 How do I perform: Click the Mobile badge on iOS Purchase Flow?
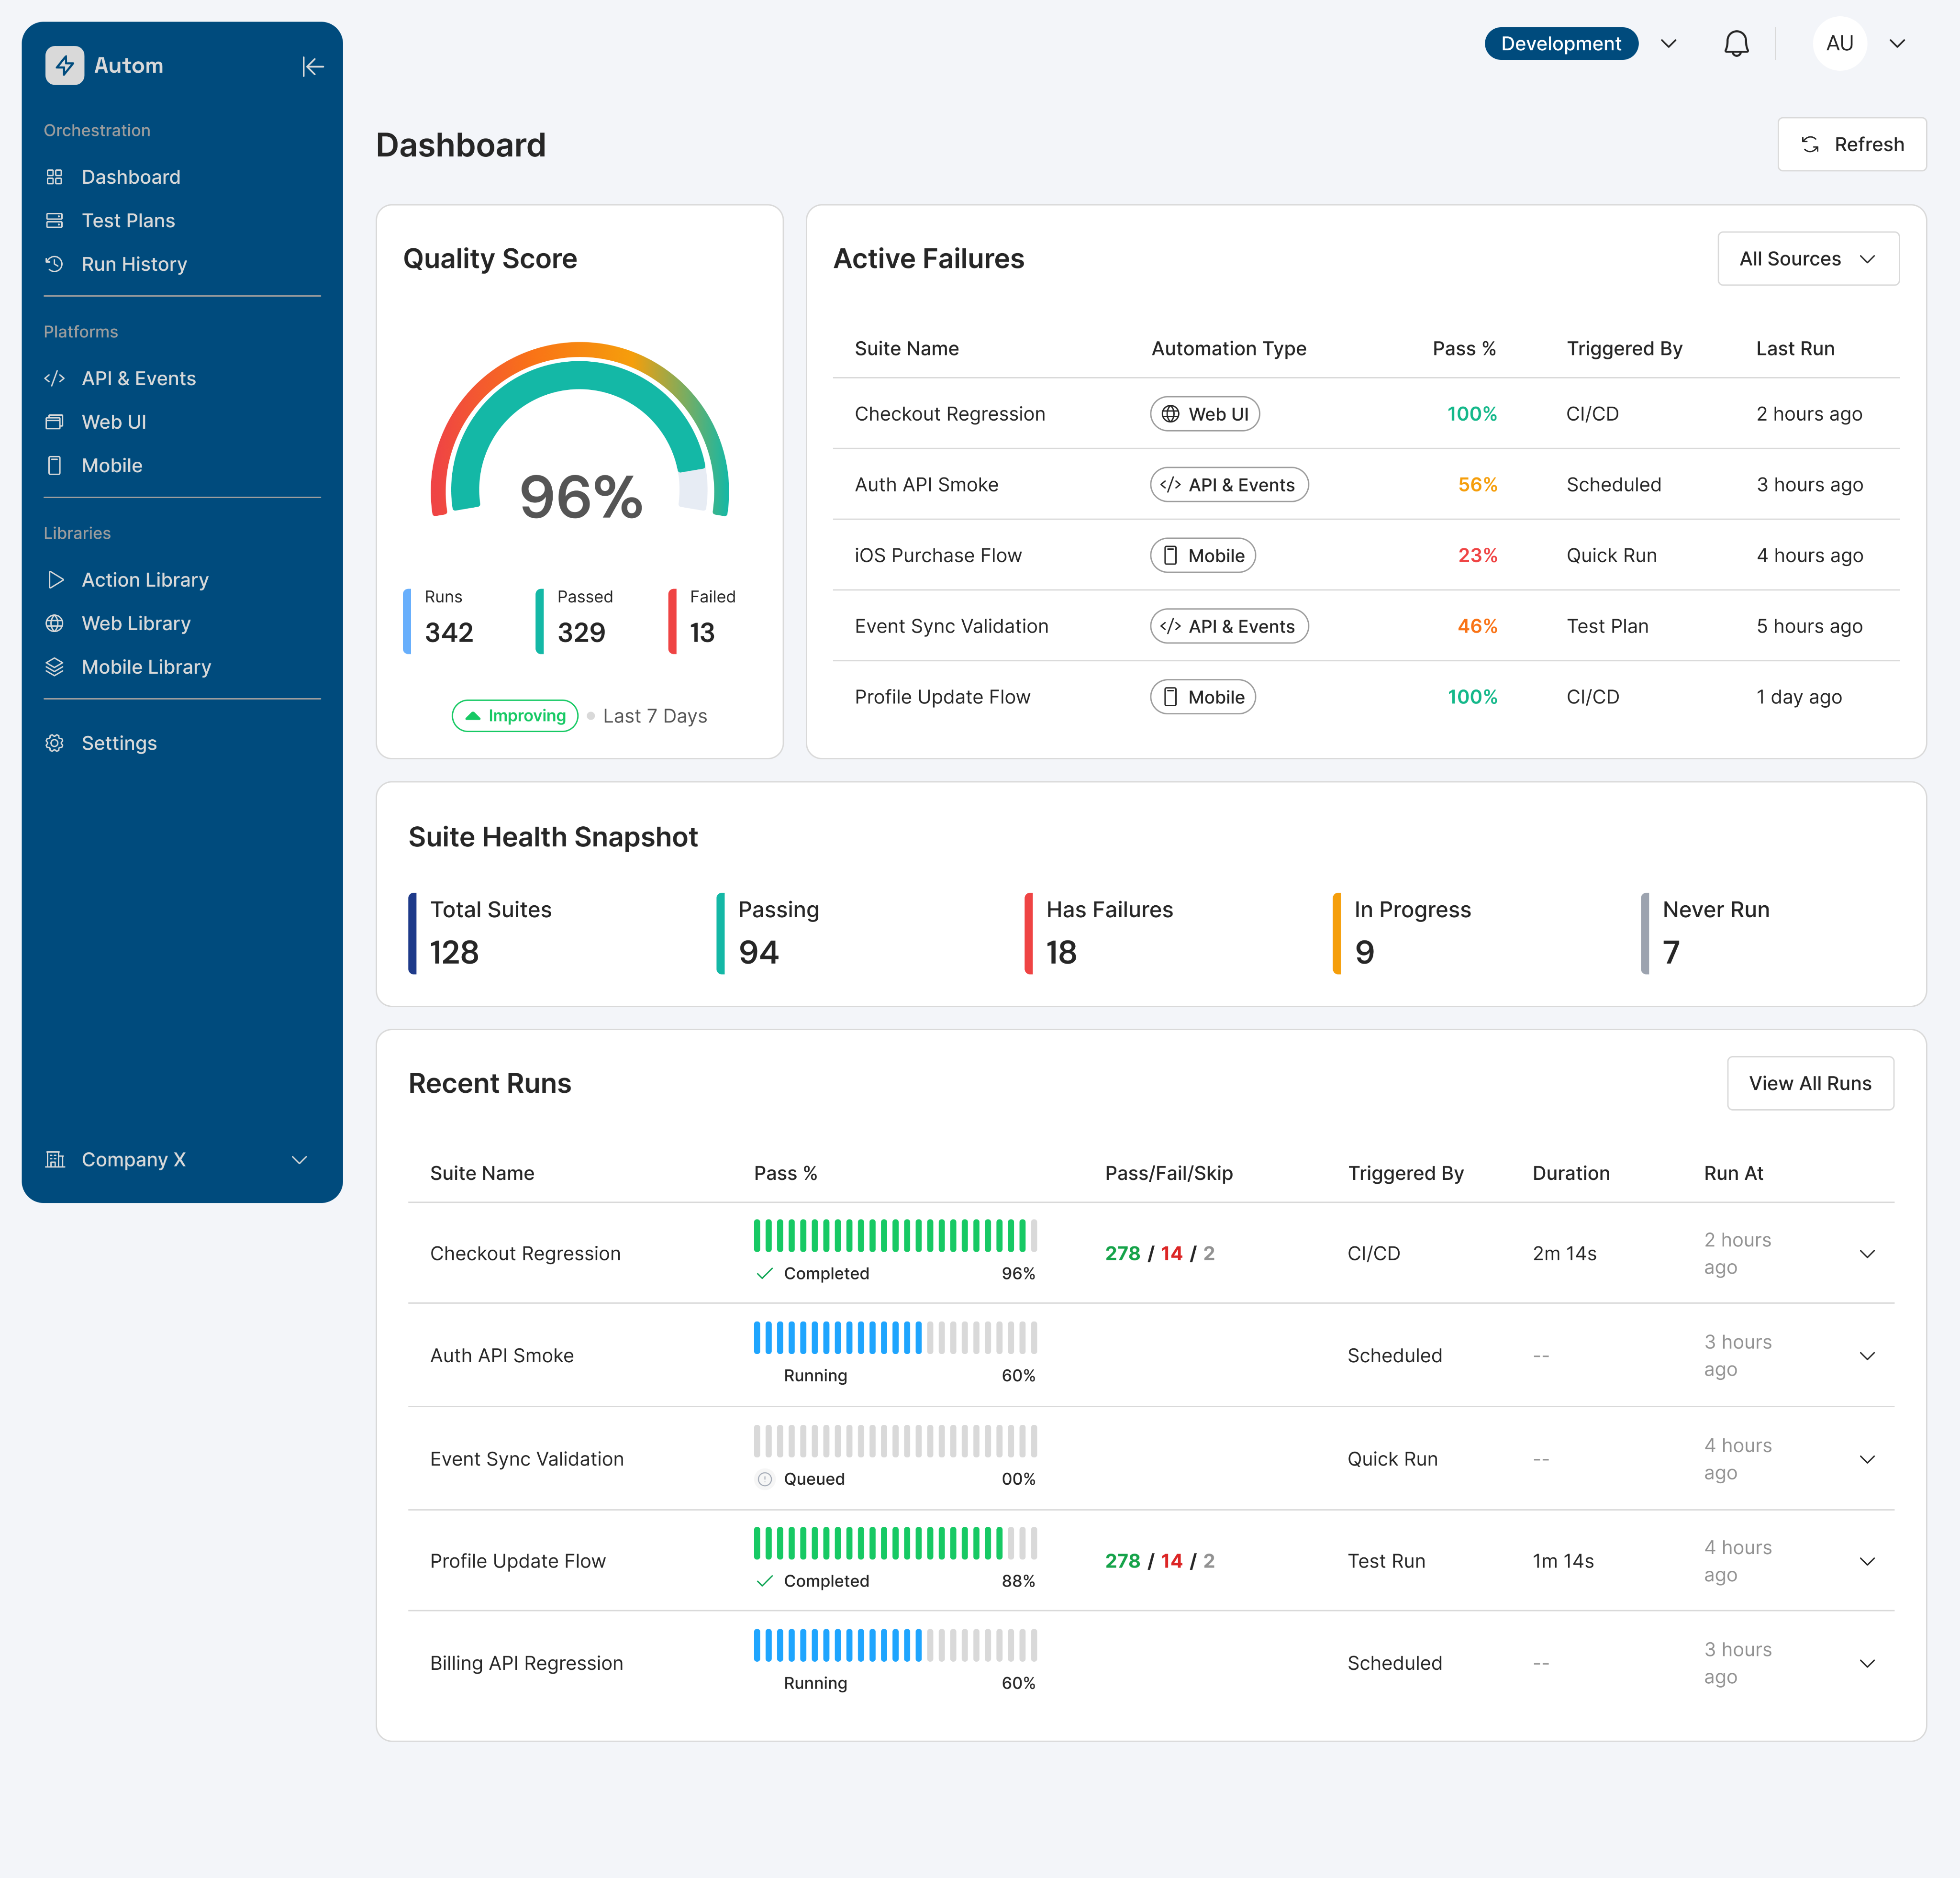[1202, 555]
